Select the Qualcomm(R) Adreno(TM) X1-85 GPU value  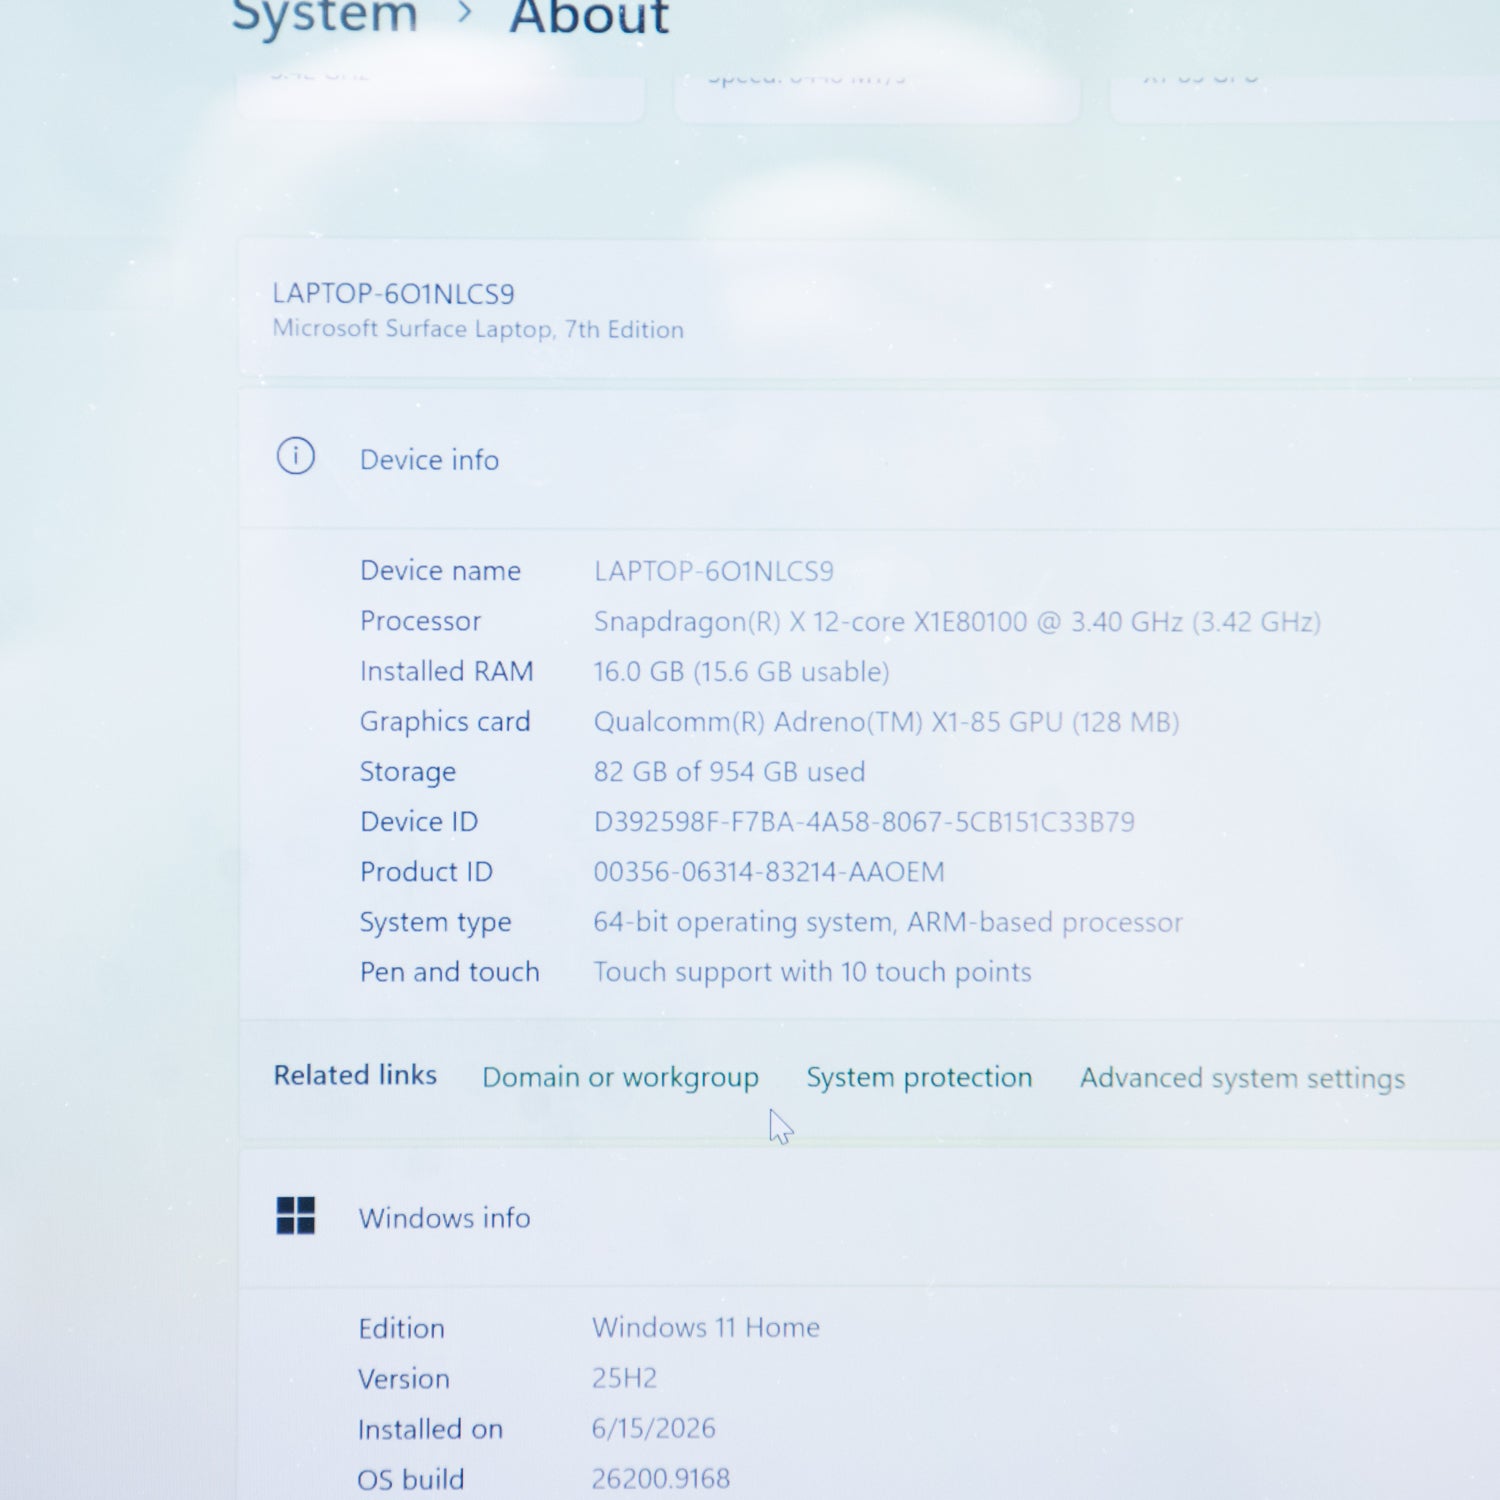point(886,722)
